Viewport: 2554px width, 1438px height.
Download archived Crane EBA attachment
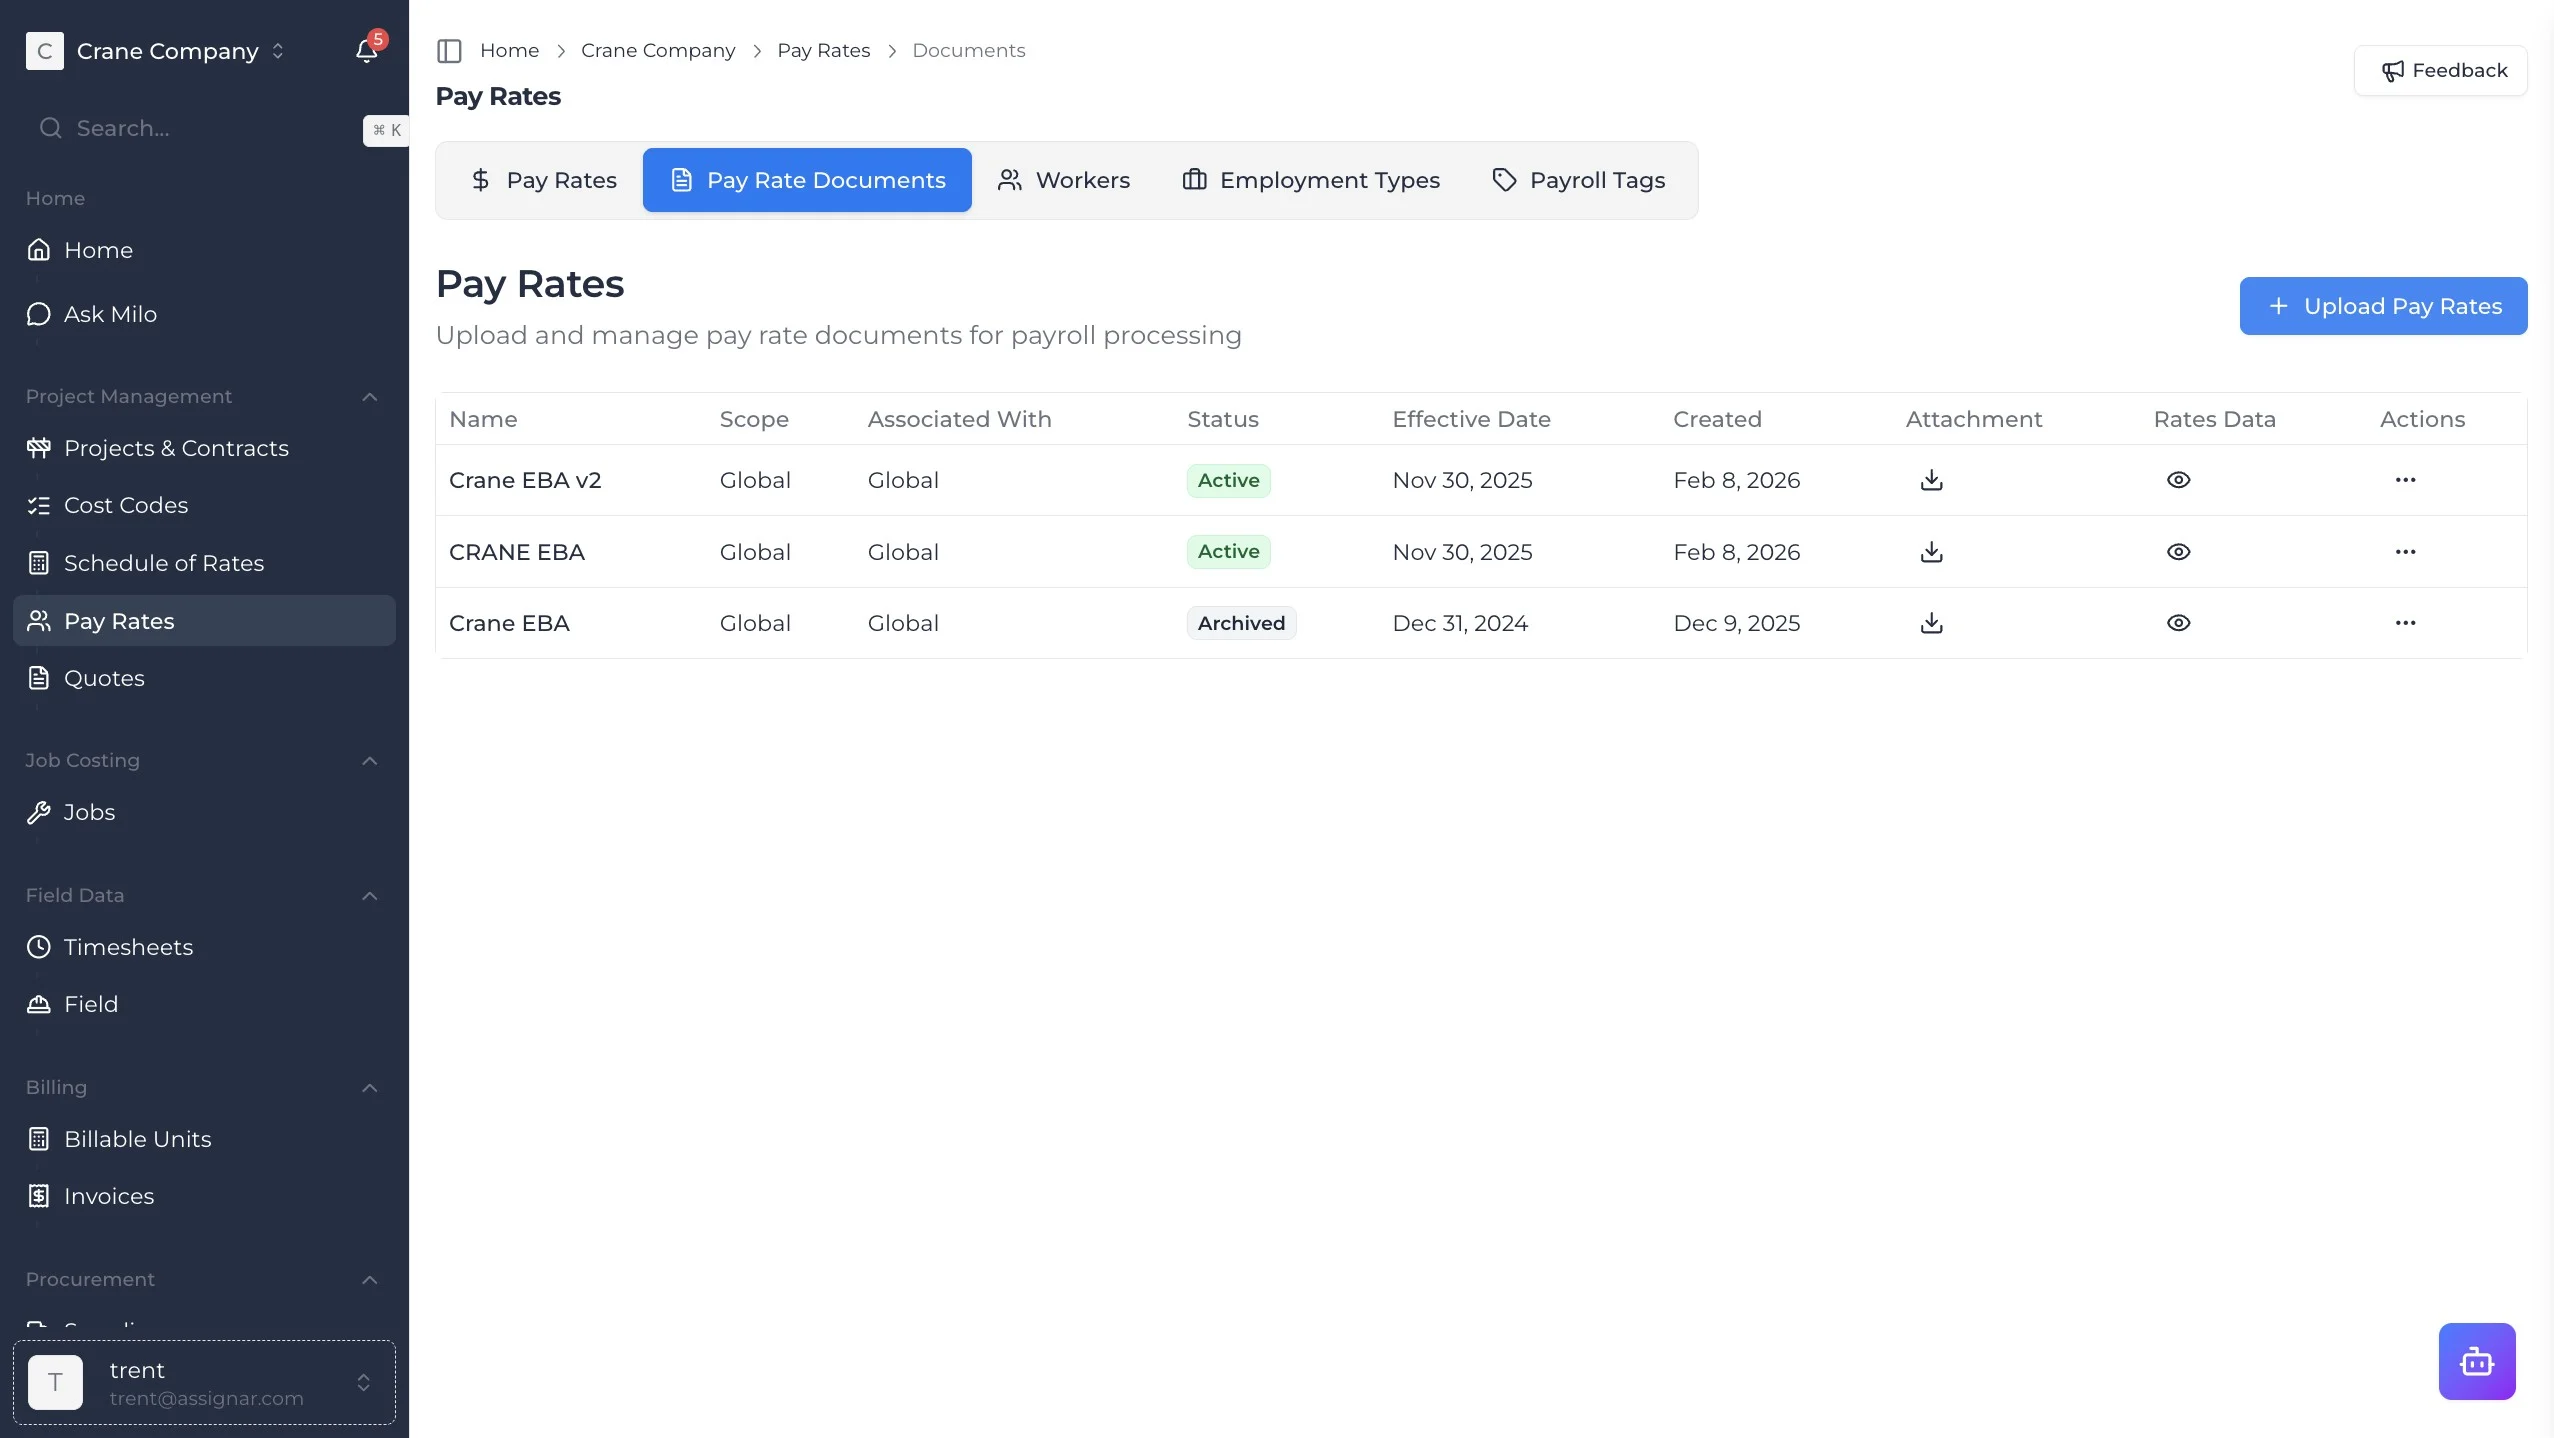(1931, 623)
